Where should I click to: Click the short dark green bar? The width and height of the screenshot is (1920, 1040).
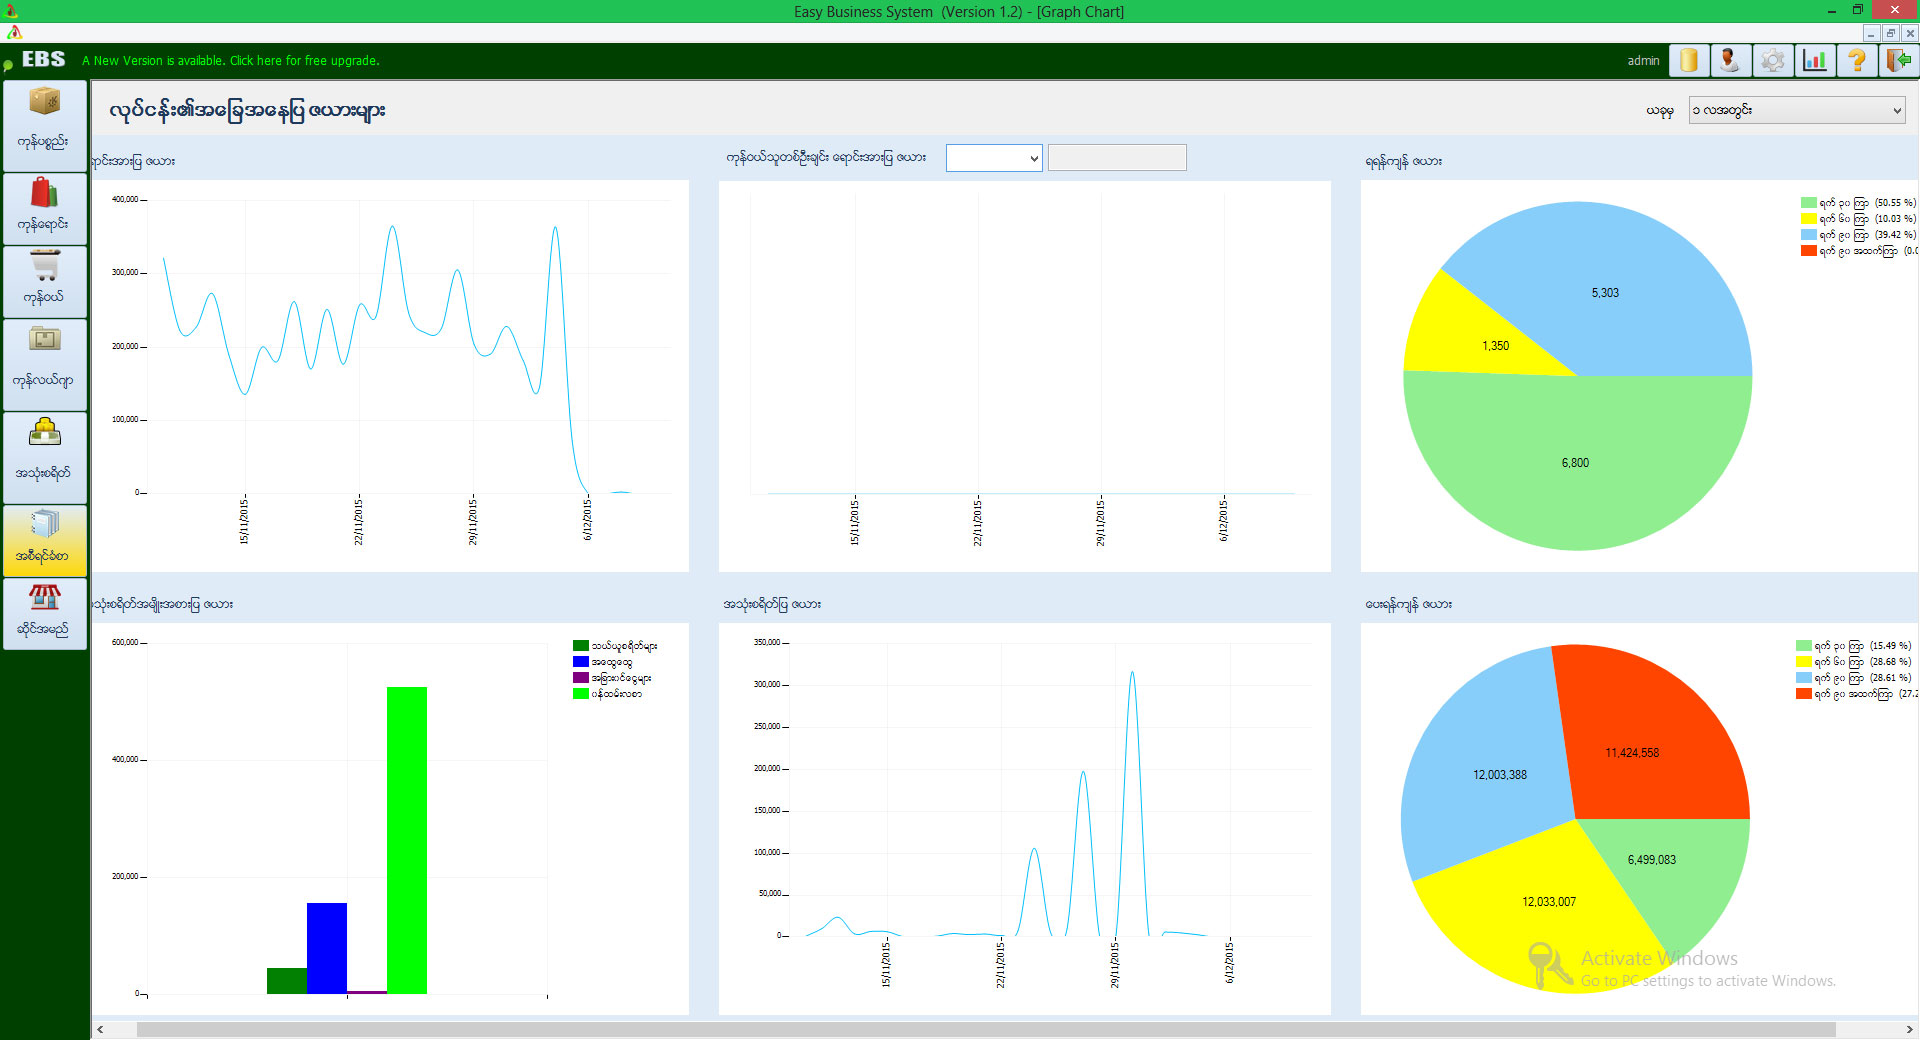287,981
